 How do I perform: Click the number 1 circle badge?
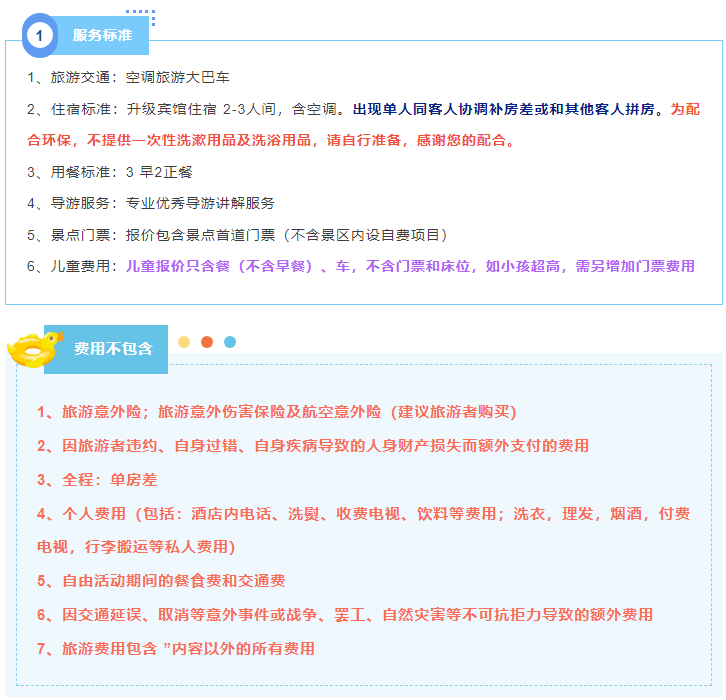click(x=39, y=36)
